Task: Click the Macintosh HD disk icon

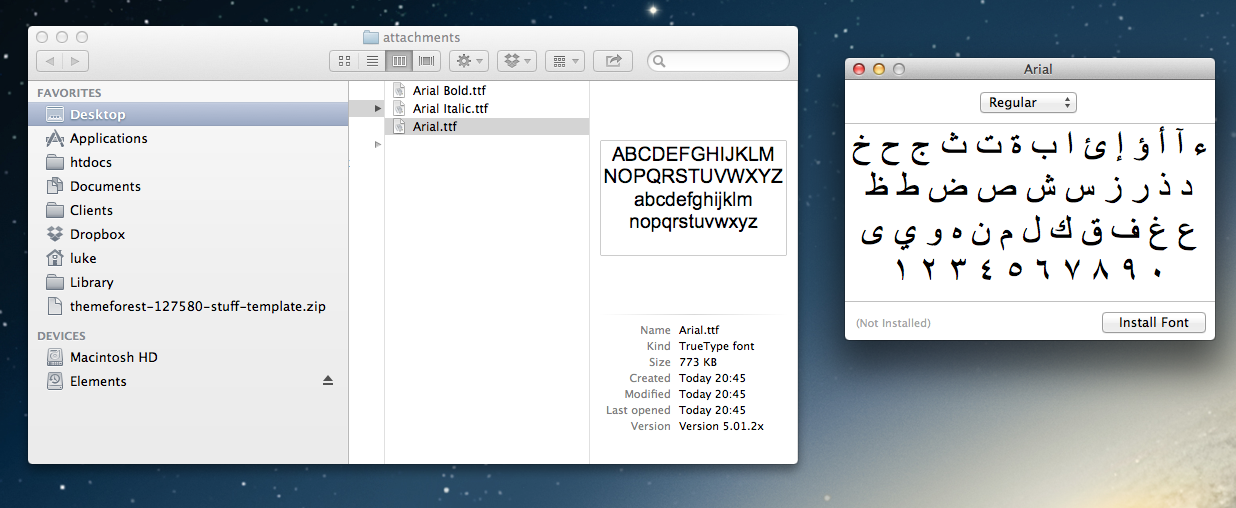Action: 54,357
